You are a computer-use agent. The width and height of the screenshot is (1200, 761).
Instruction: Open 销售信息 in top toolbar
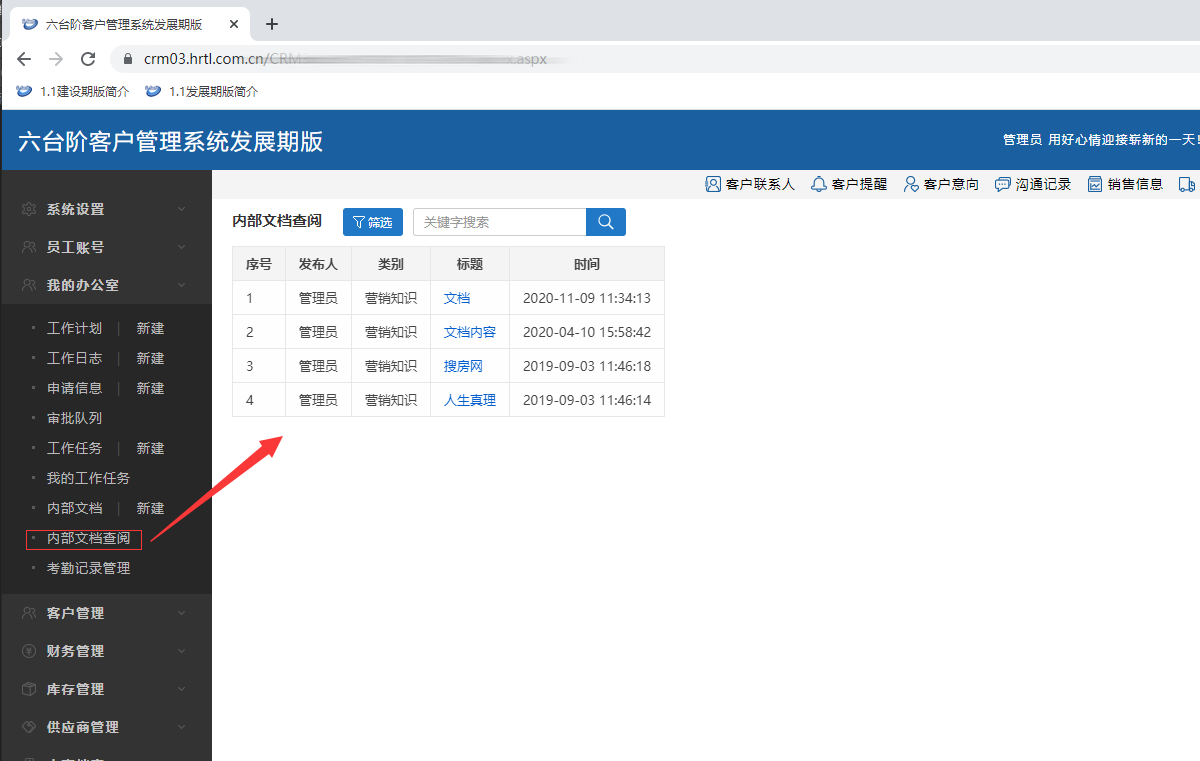pyautogui.click(x=1125, y=184)
